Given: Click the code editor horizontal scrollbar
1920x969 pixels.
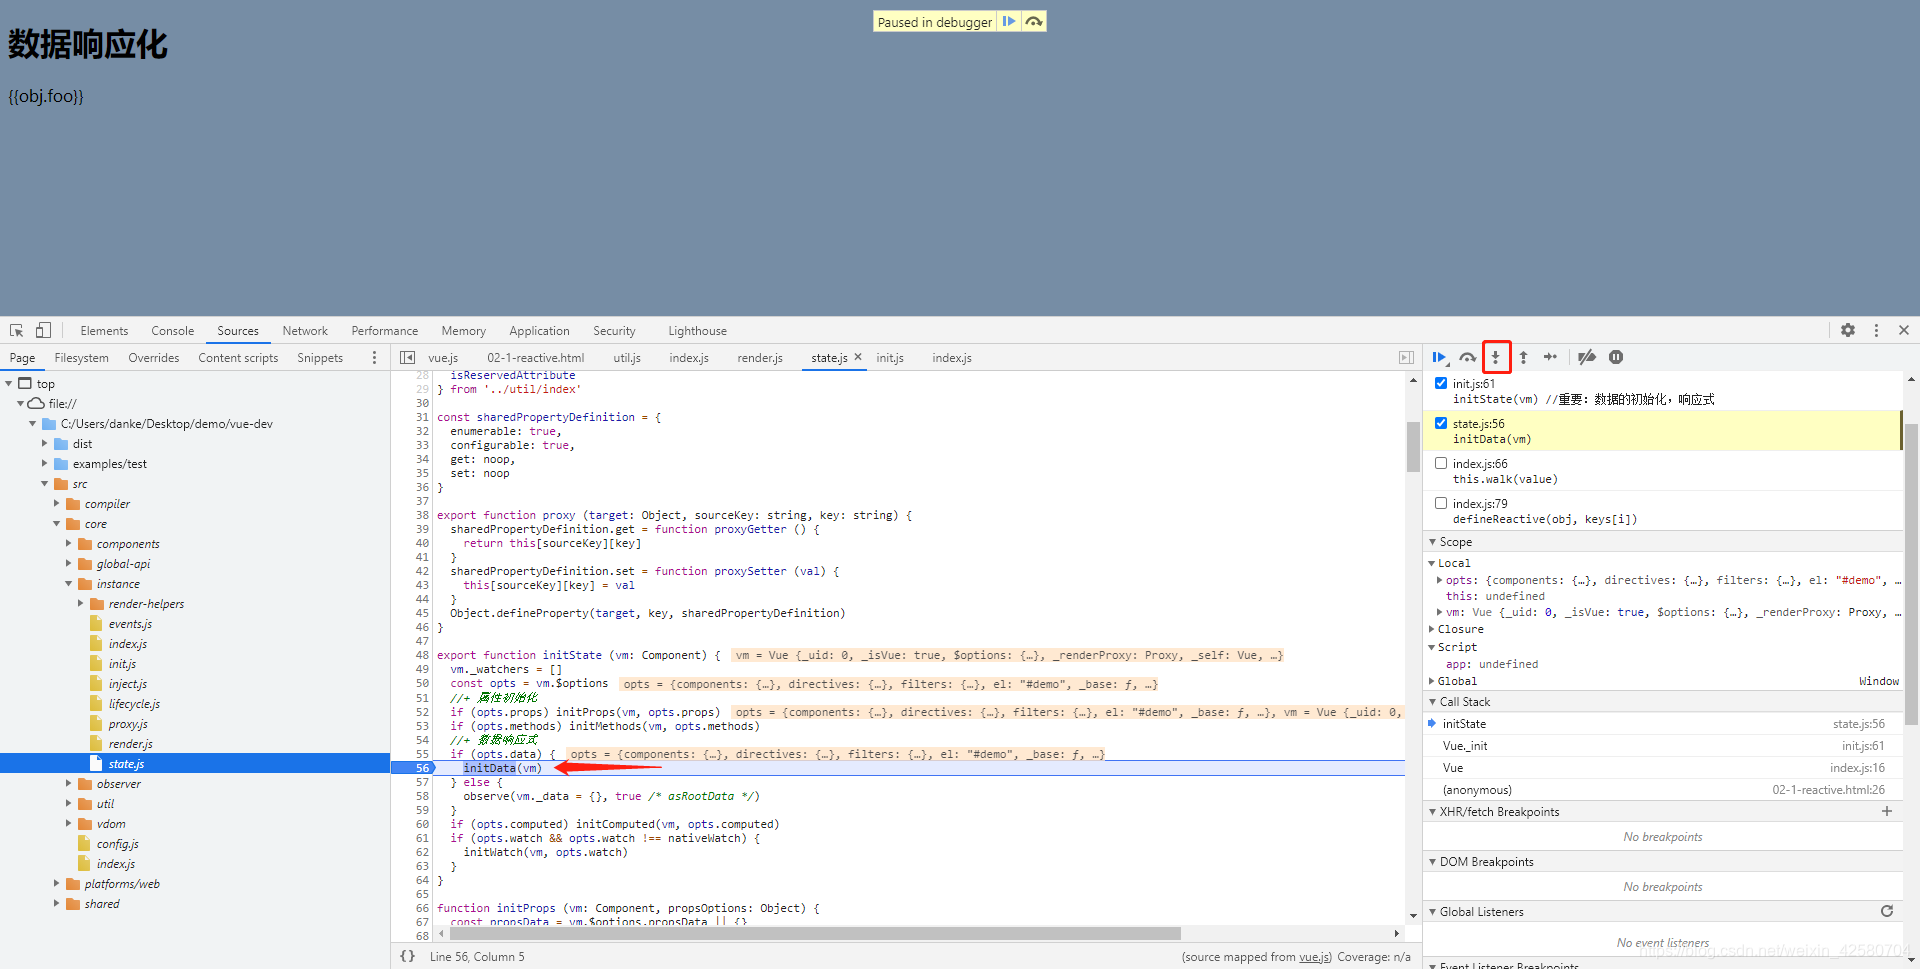Looking at the screenshot, I should tap(815, 933).
